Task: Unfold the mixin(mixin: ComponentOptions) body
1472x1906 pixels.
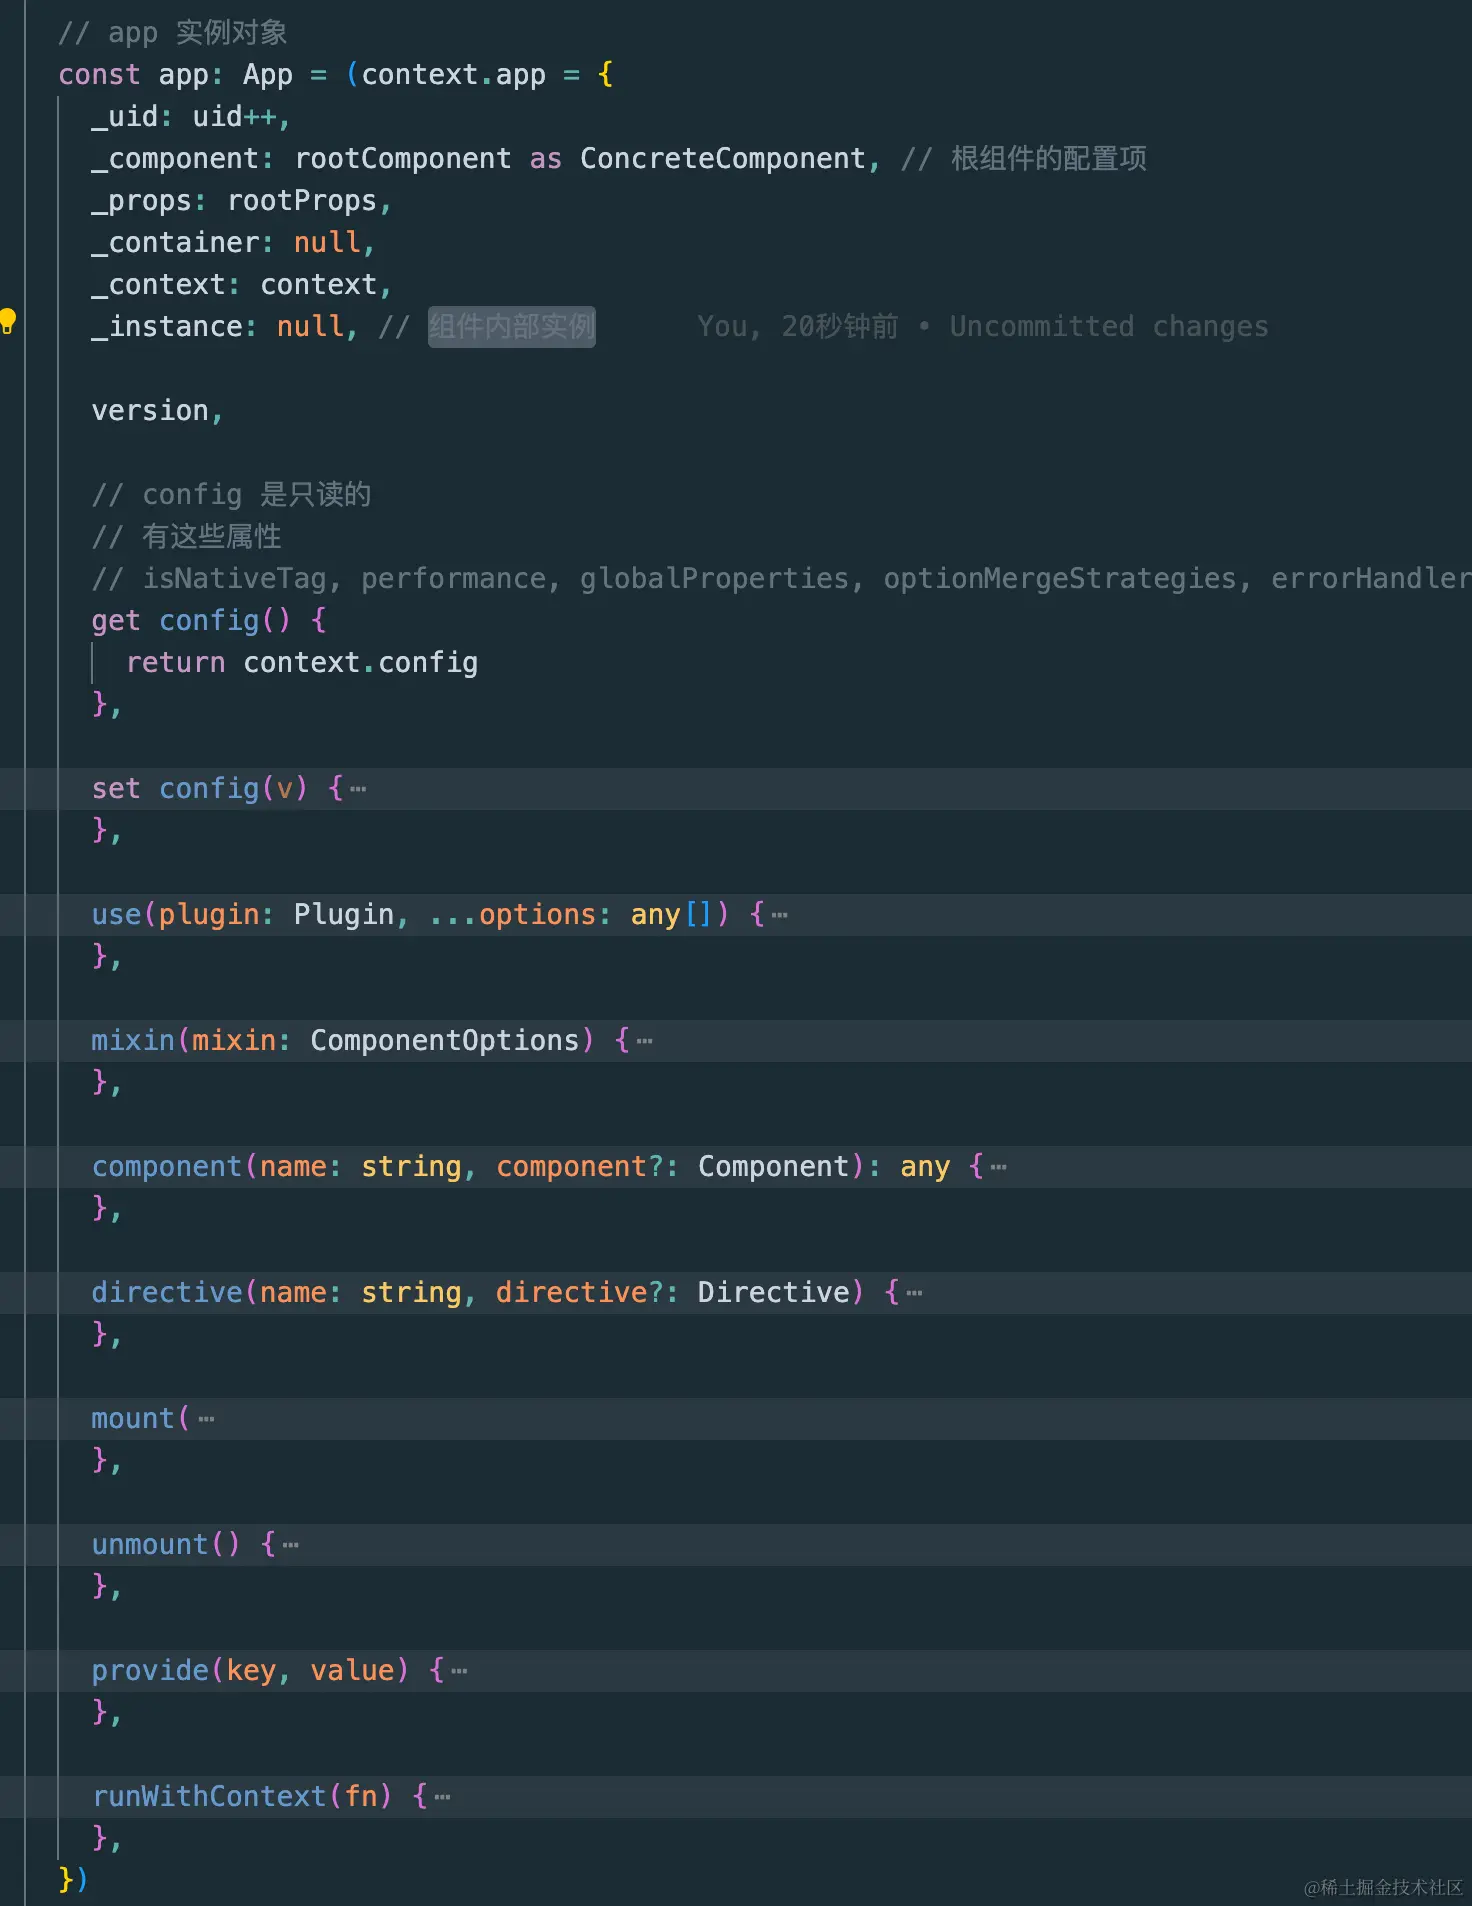Action: (x=645, y=1041)
